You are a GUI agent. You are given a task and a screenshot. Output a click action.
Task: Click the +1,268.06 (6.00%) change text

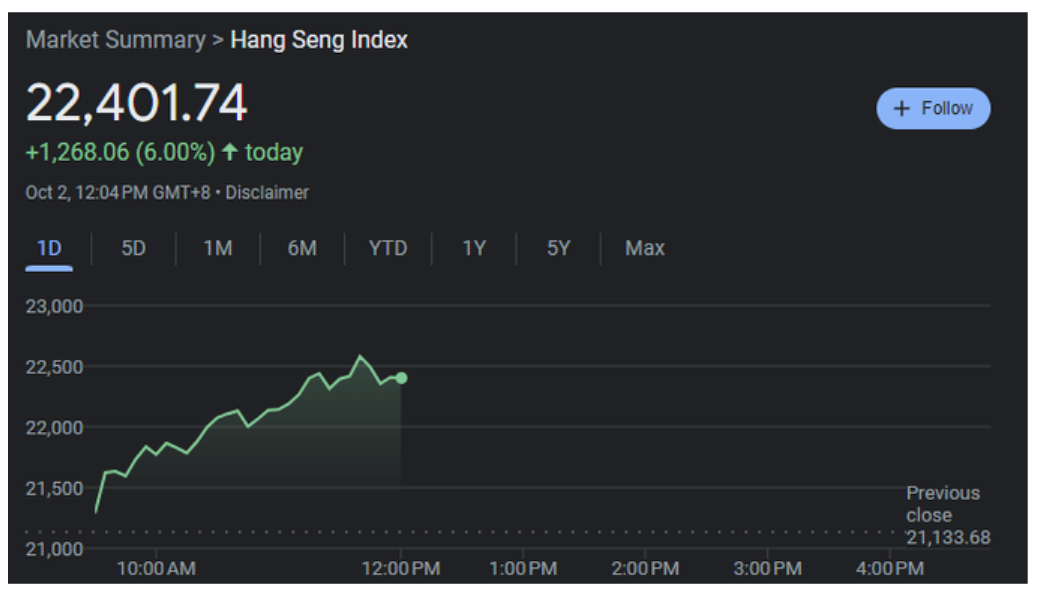pyautogui.click(x=120, y=152)
